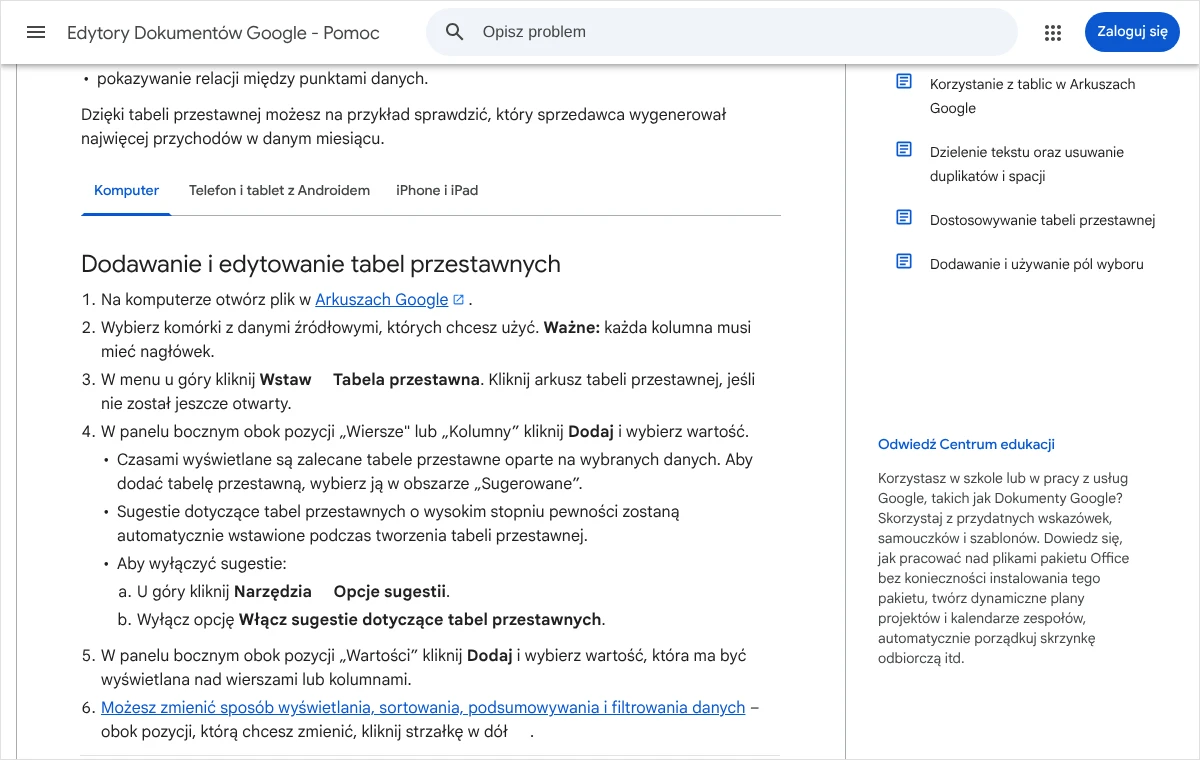Open Dzielenie tekstu oraz usuwanie duplikatów article
The height and width of the screenshot is (760, 1200).
pos(1027,164)
